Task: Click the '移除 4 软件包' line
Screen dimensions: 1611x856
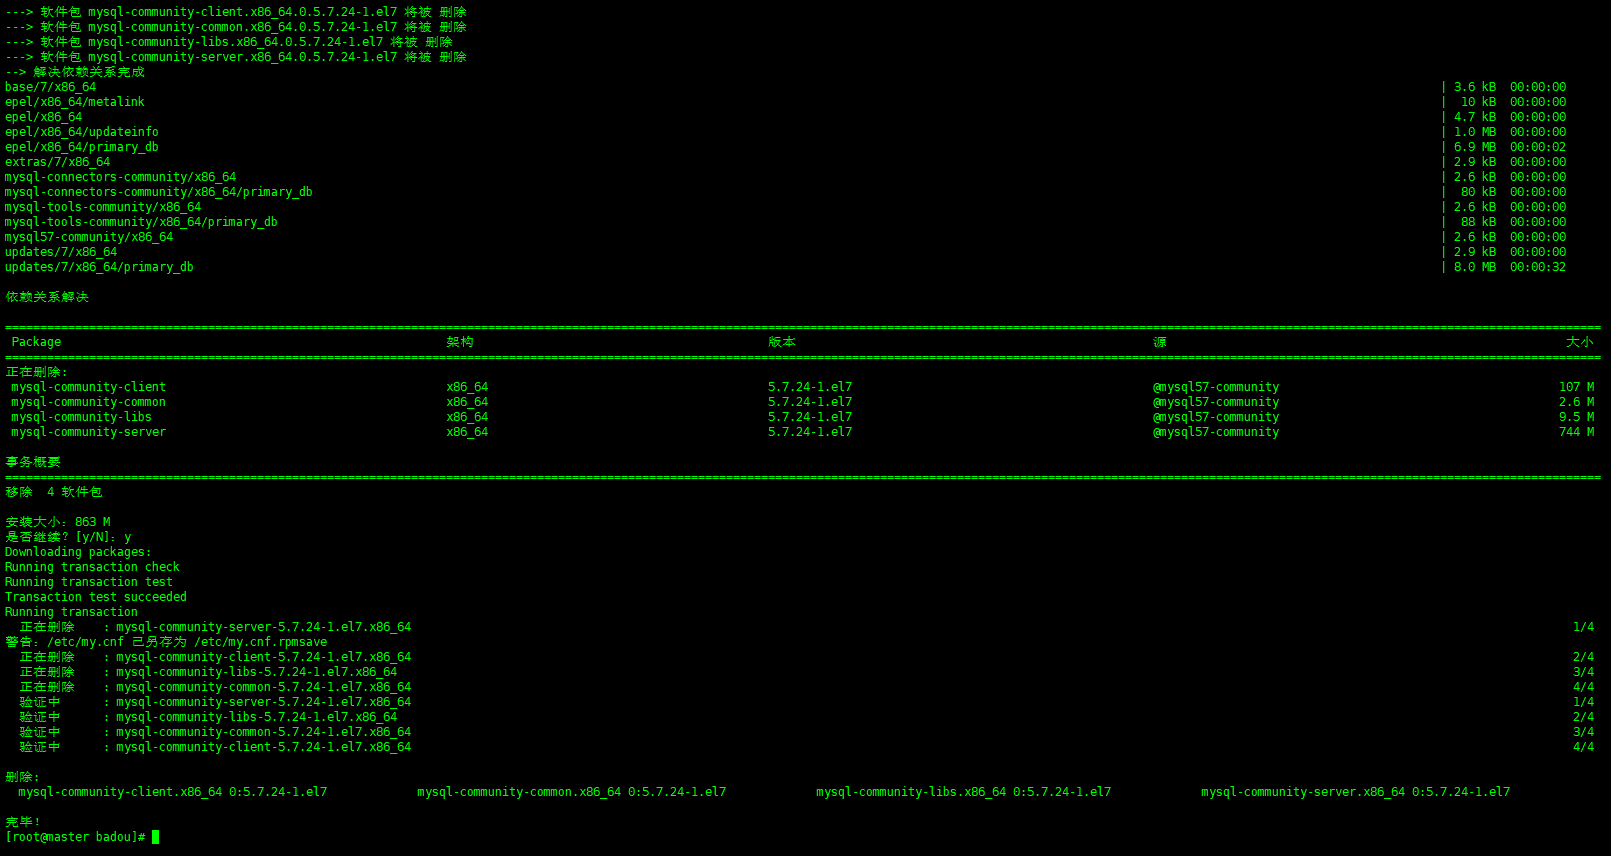Action: coord(54,492)
